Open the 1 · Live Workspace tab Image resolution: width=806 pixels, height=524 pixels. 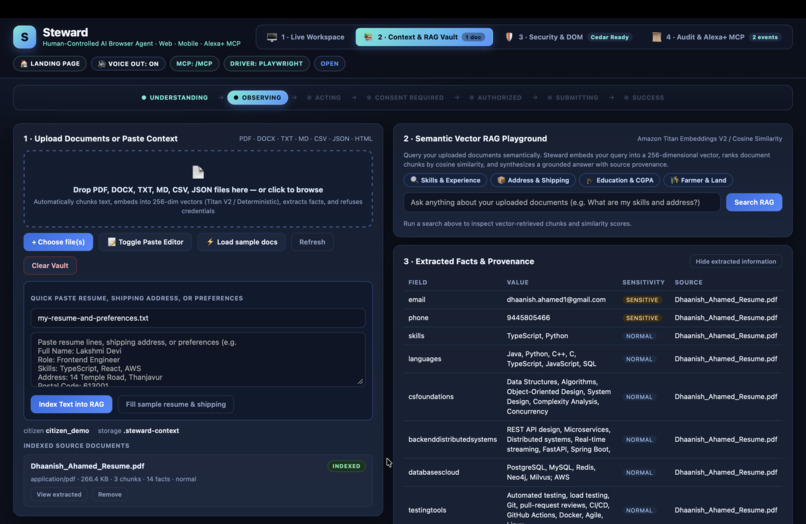pyautogui.click(x=305, y=37)
